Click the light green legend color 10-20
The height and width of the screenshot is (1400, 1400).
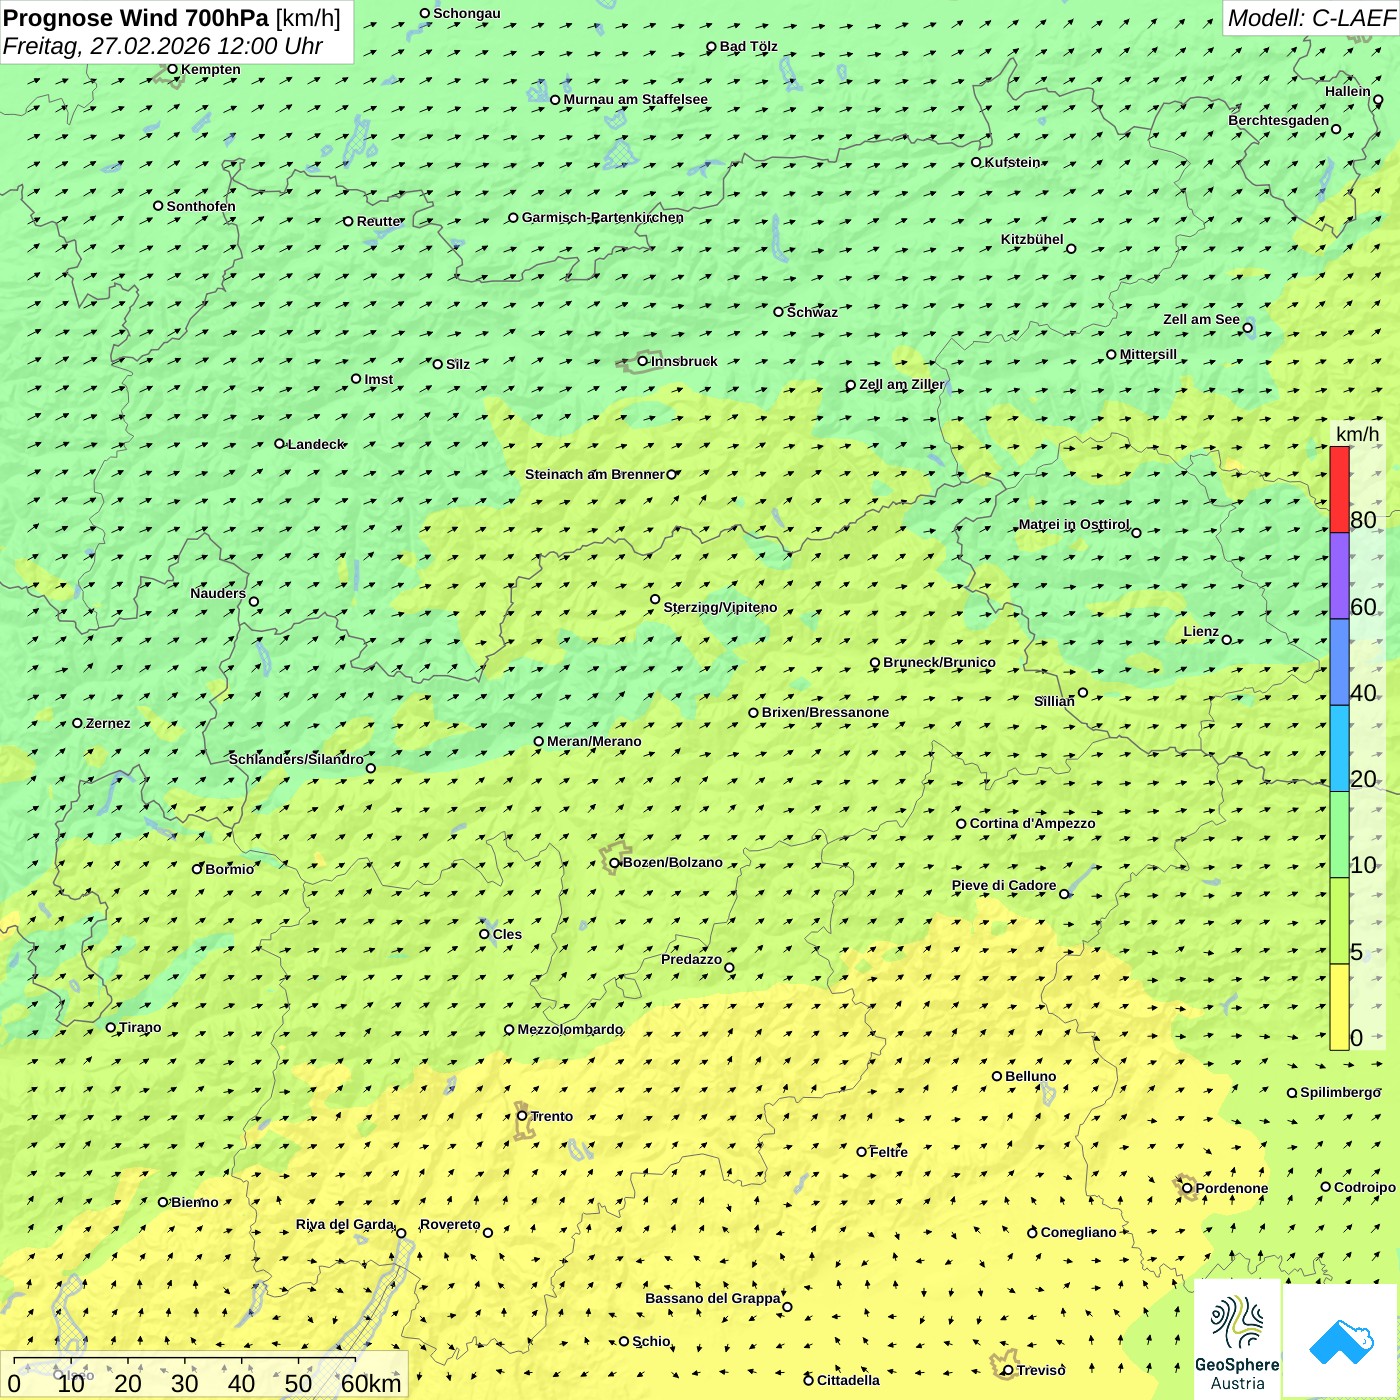click(1339, 835)
